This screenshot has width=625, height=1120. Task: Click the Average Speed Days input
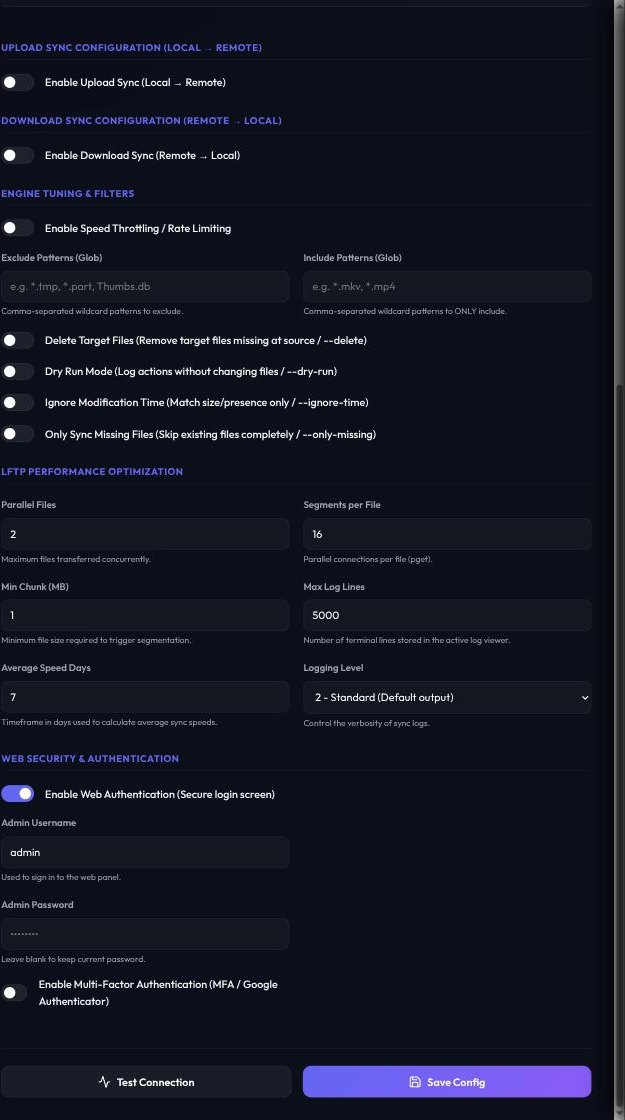pos(145,696)
